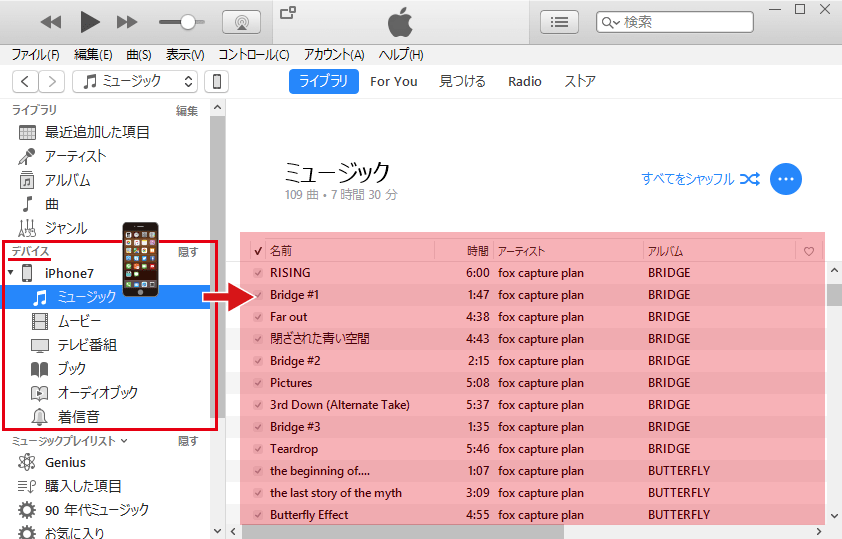Hide the ミュージックプレイリスト section with 隠す
The image size is (842, 539).
[188, 441]
